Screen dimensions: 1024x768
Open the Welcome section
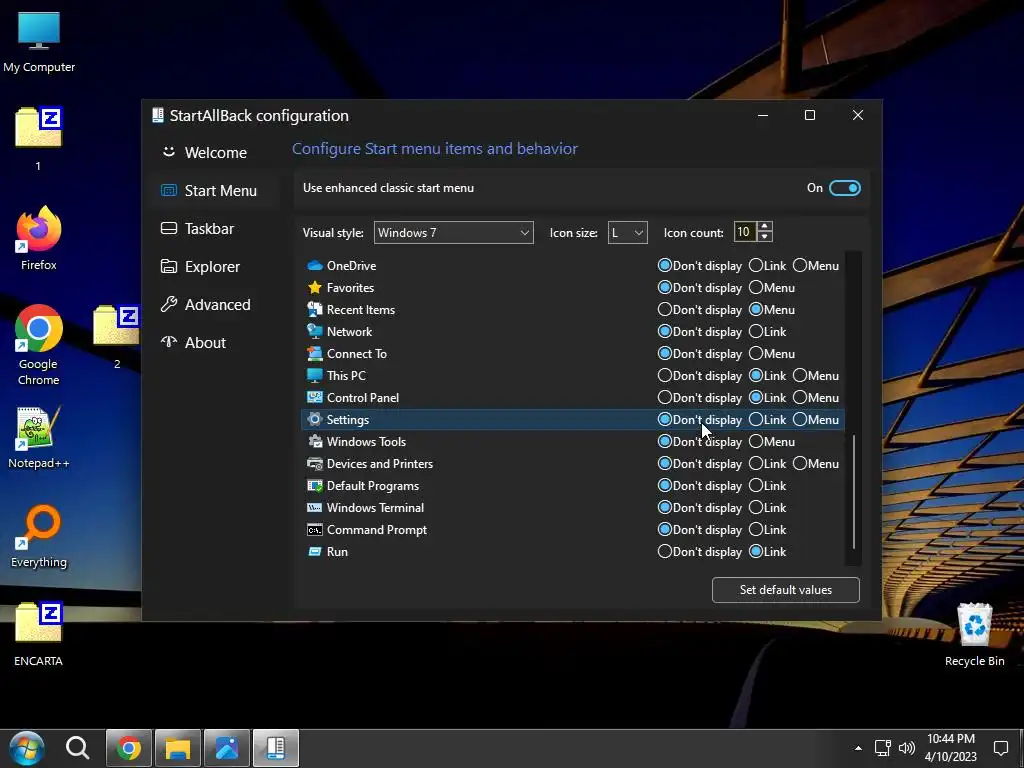(216, 153)
